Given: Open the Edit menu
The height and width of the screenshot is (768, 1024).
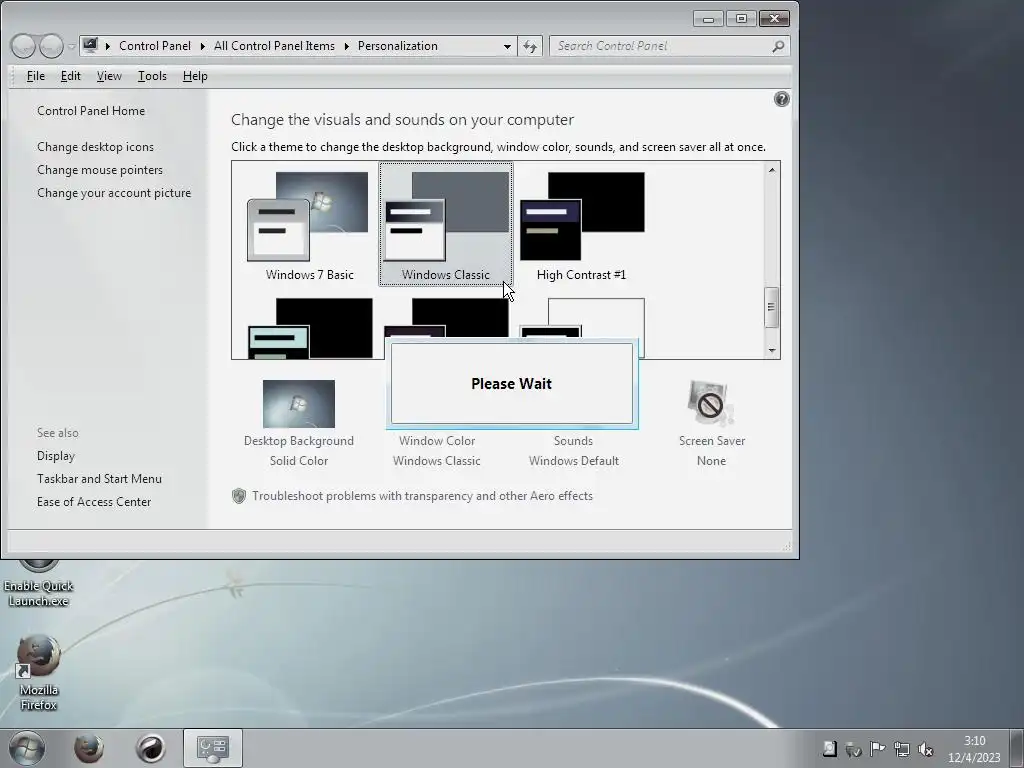Looking at the screenshot, I should [x=71, y=76].
